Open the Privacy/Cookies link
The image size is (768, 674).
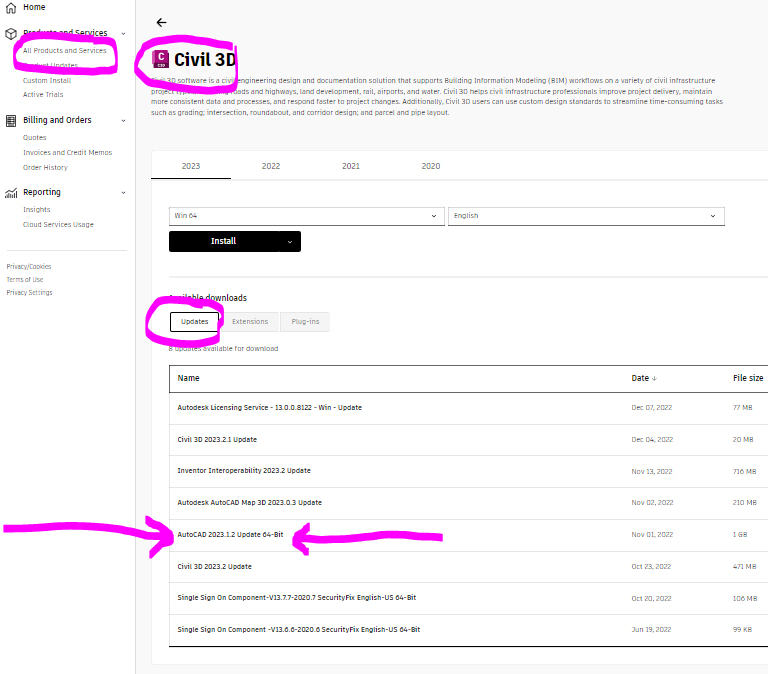29,266
